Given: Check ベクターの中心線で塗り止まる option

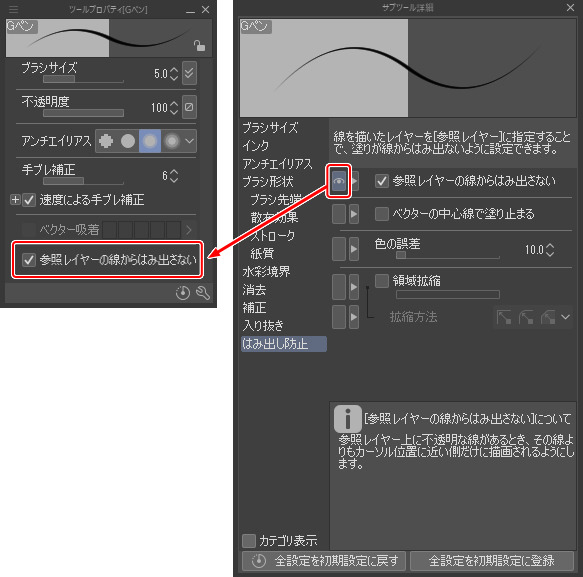Looking at the screenshot, I should click(x=382, y=214).
